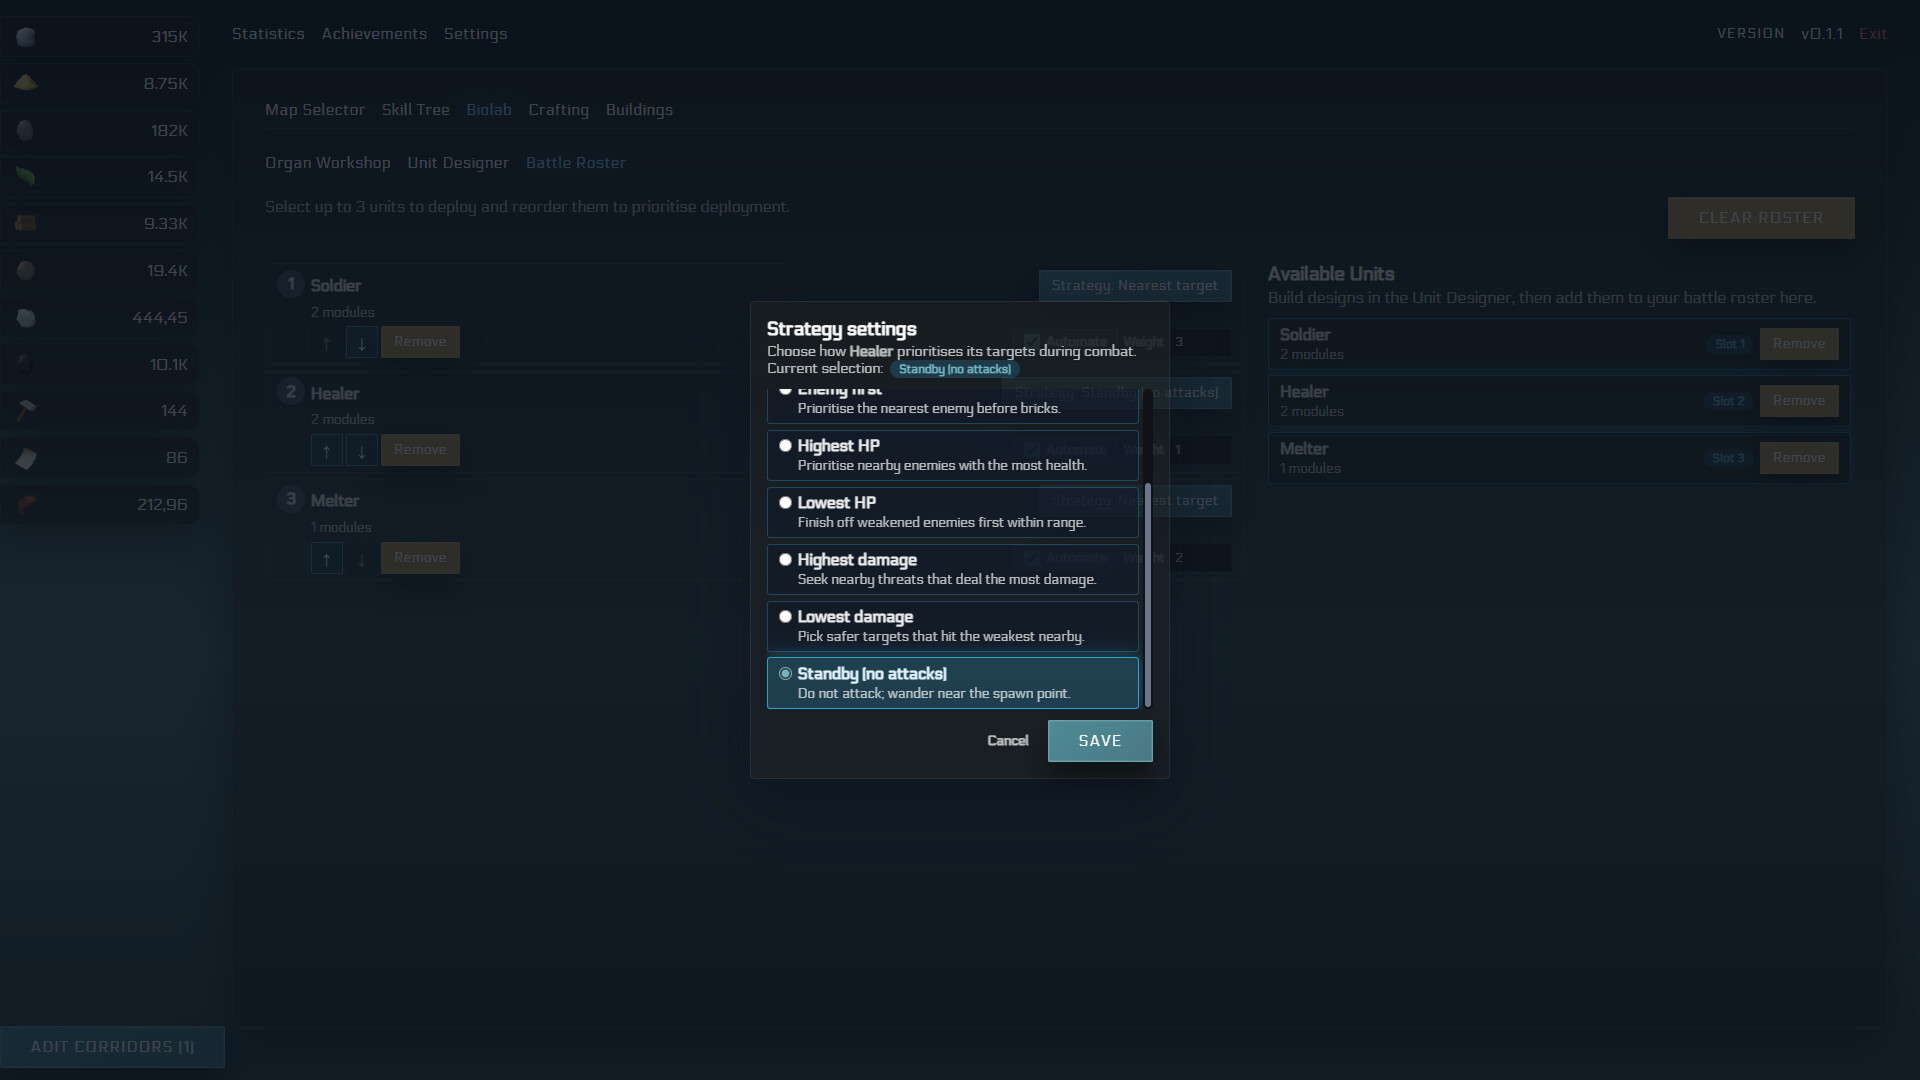Screen dimensions: 1920x1080
Task: Click the red chili resource icon
Action: (27, 504)
